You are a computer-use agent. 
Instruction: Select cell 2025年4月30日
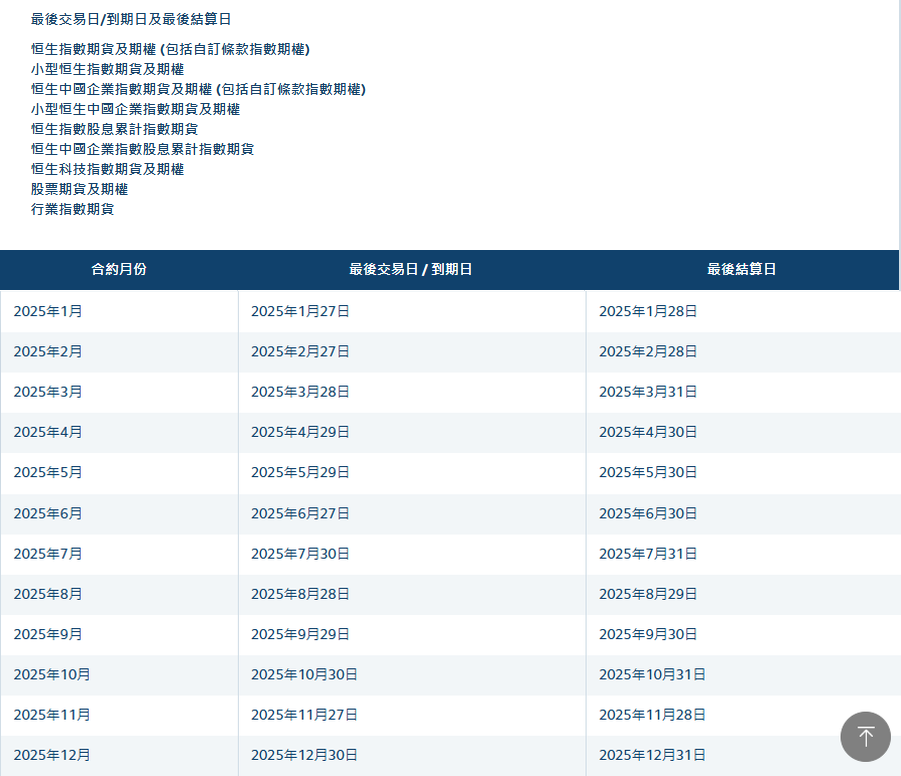pyautogui.click(x=742, y=432)
